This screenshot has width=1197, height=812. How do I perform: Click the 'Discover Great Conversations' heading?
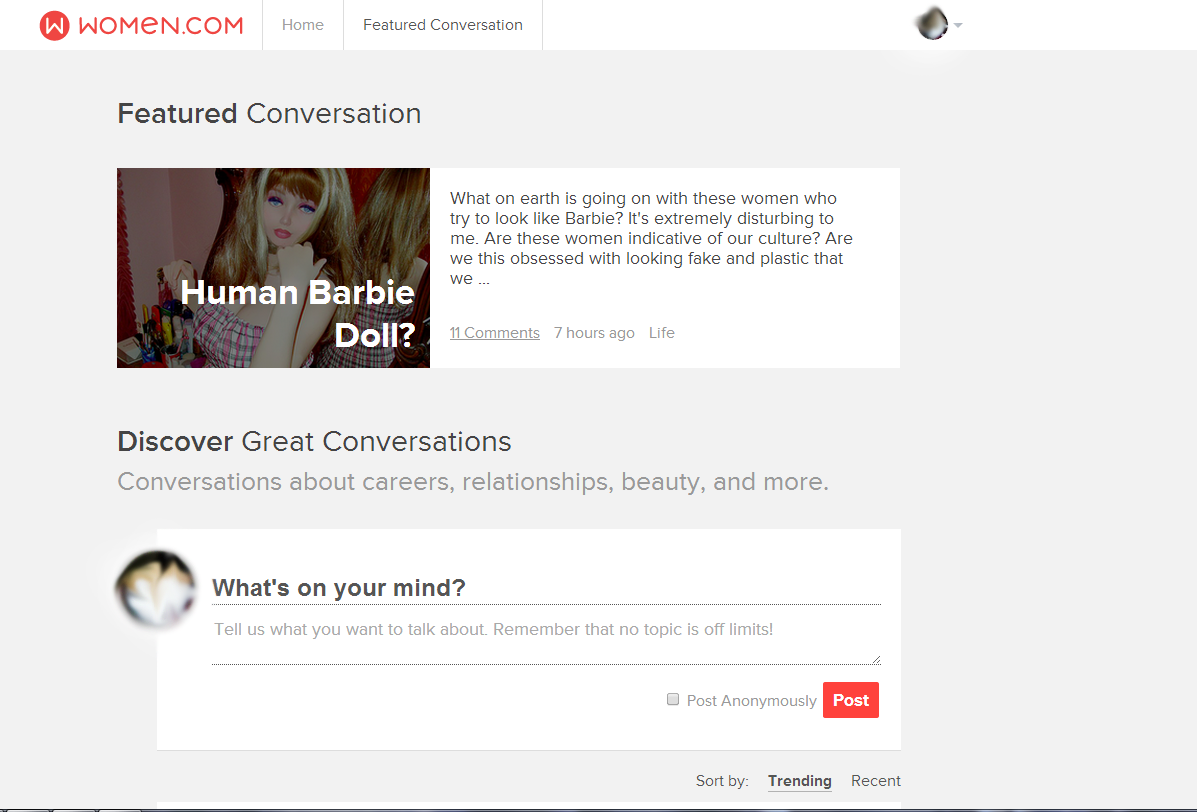(315, 442)
